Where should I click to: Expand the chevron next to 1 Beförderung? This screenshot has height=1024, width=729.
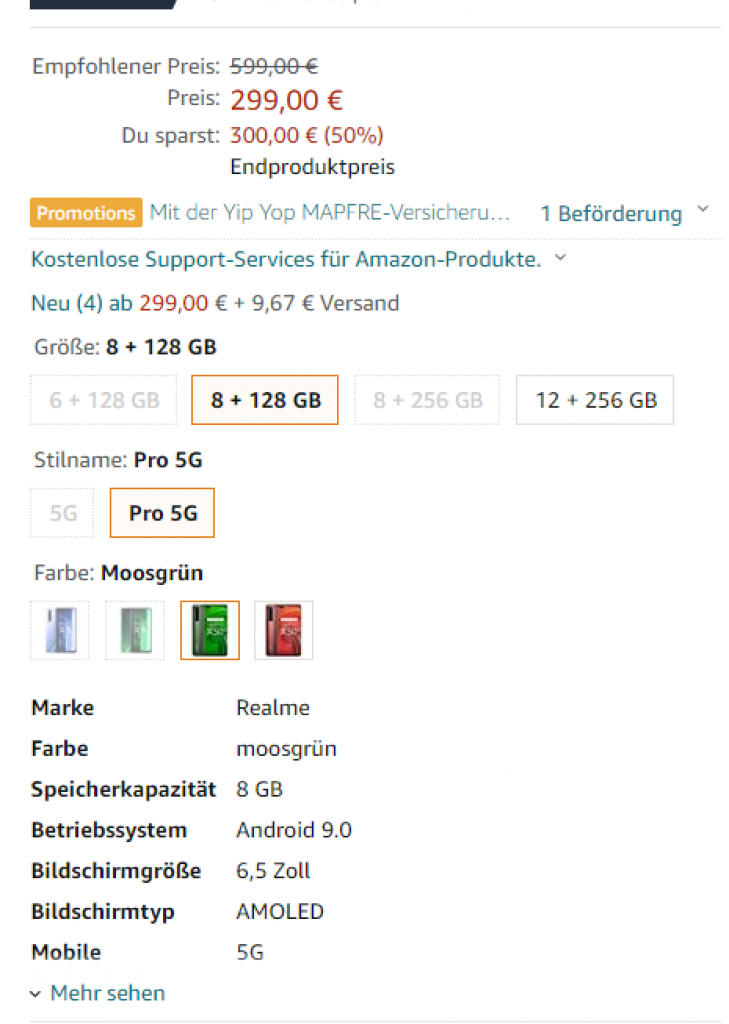[x=702, y=210]
